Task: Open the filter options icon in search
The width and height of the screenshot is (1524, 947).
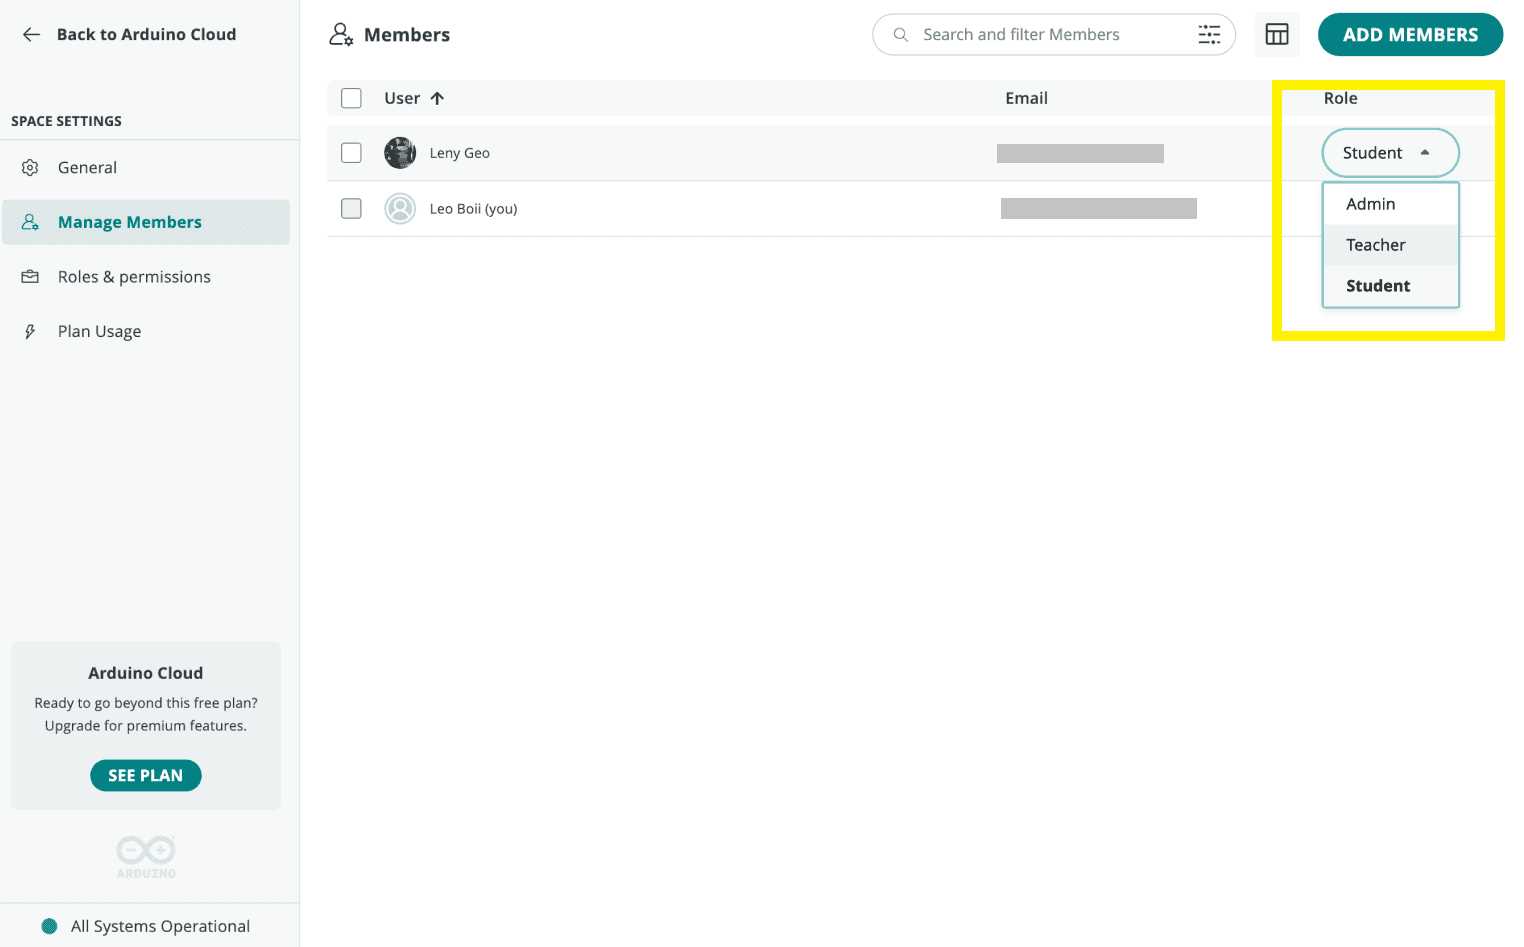Action: point(1209,35)
